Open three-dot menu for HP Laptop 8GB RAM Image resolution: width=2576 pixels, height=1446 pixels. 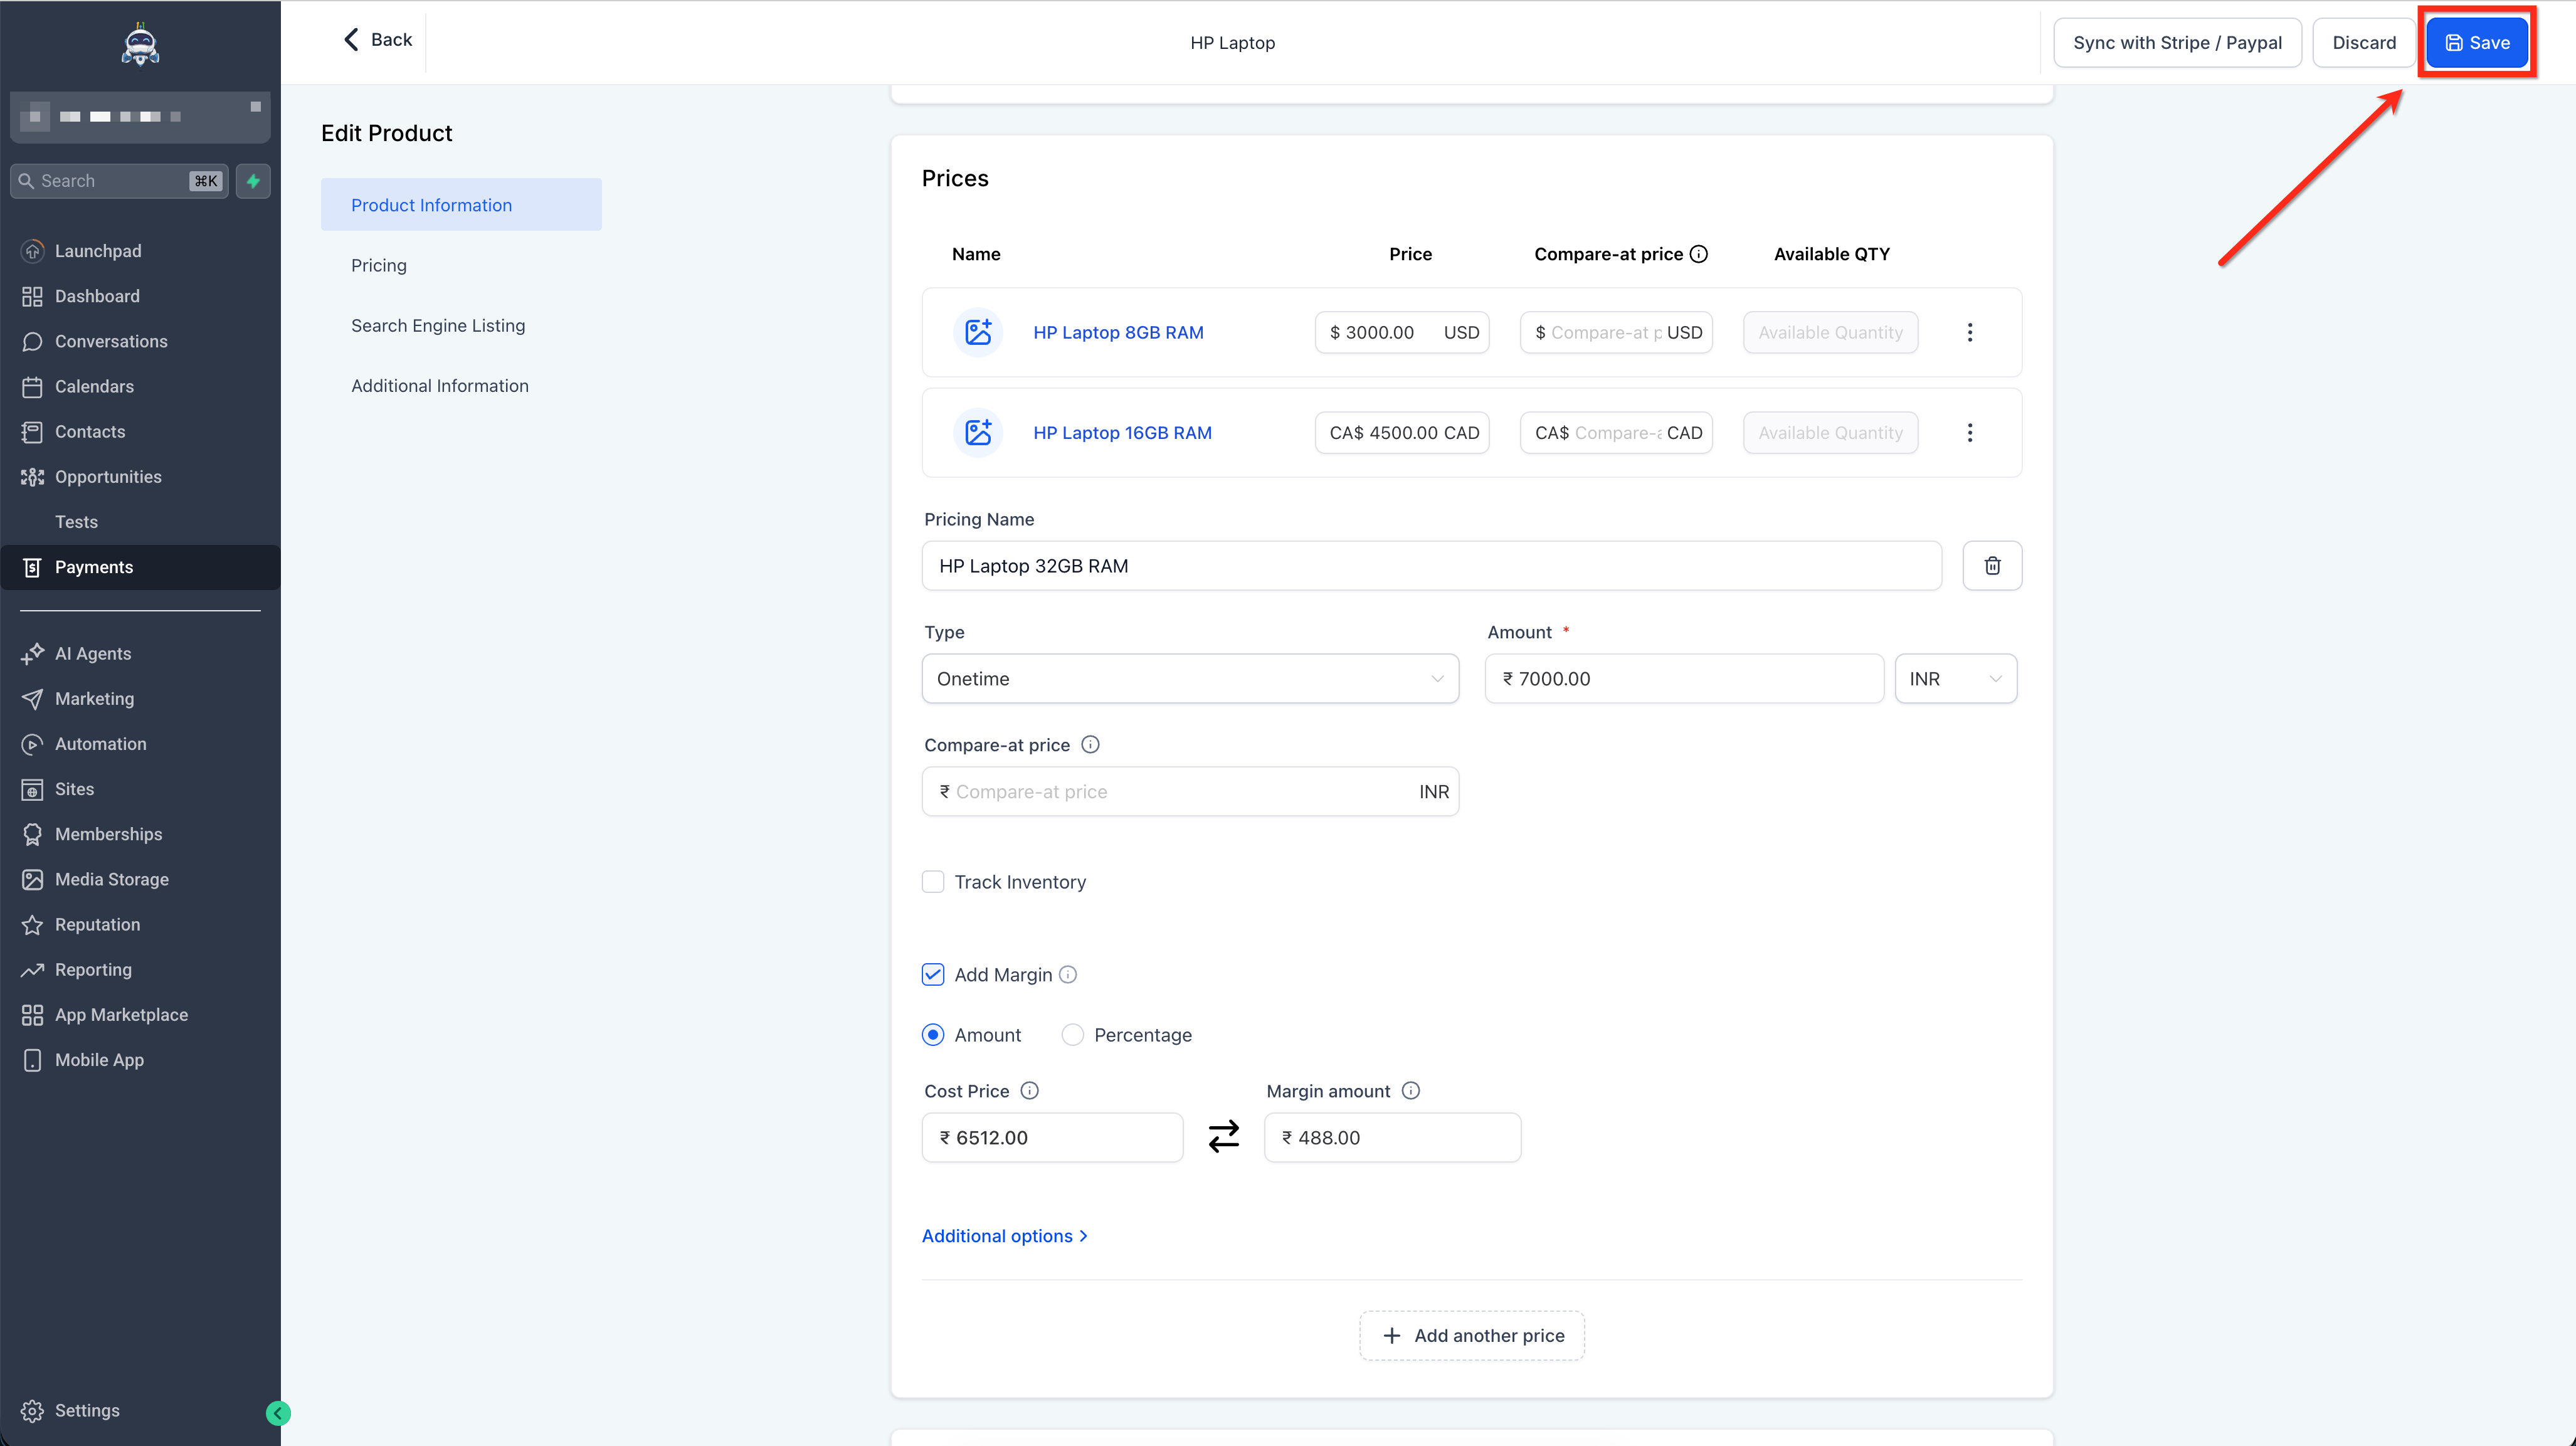tap(1969, 333)
